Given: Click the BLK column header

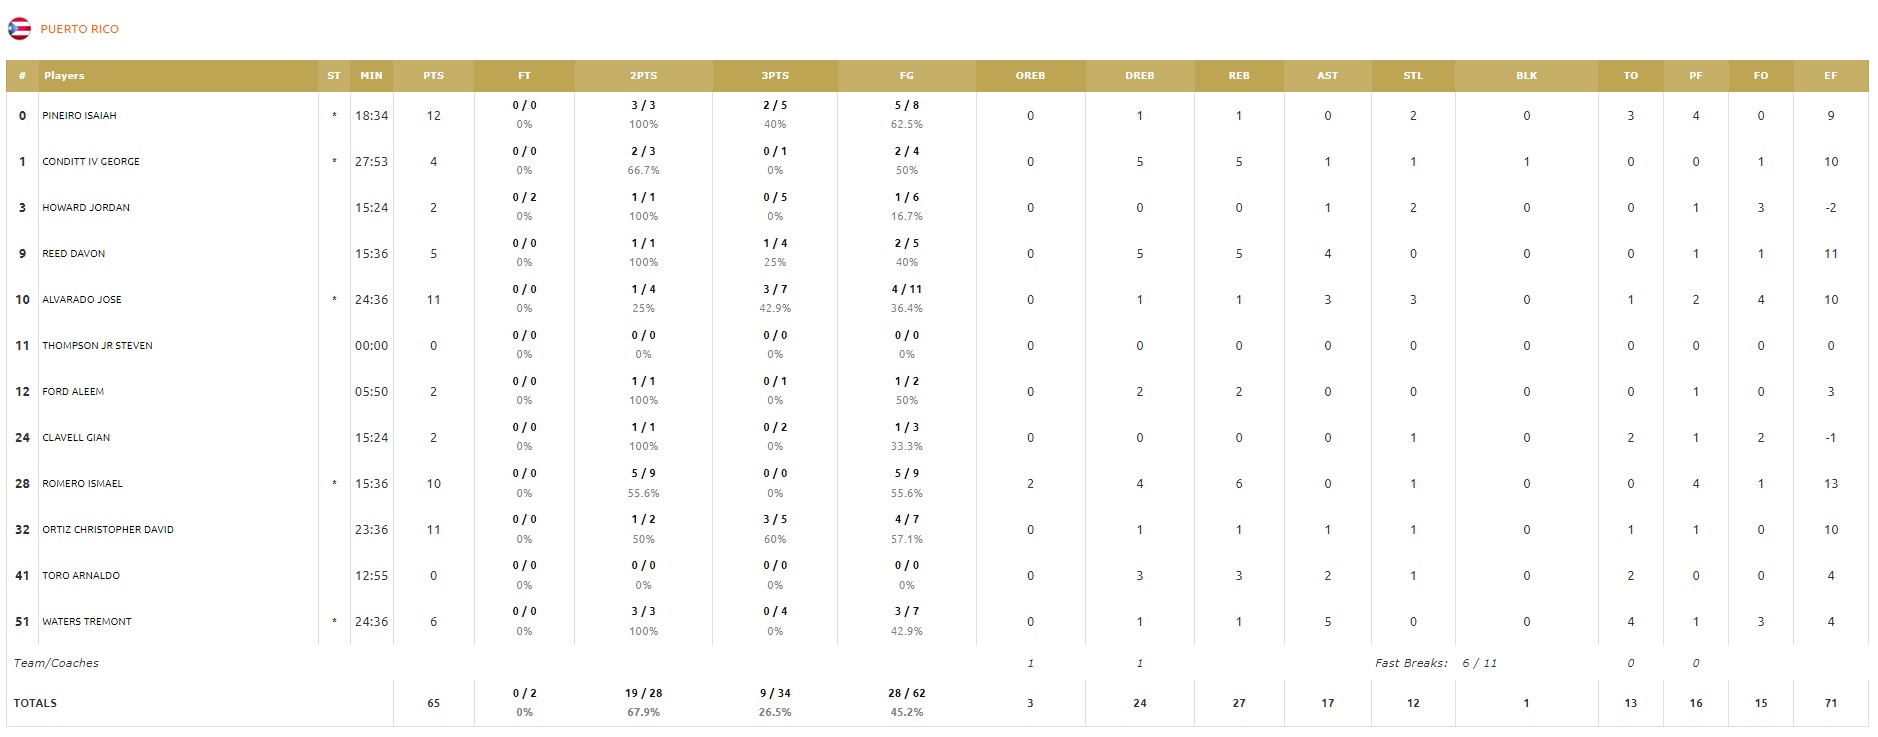Looking at the screenshot, I should coord(1526,76).
